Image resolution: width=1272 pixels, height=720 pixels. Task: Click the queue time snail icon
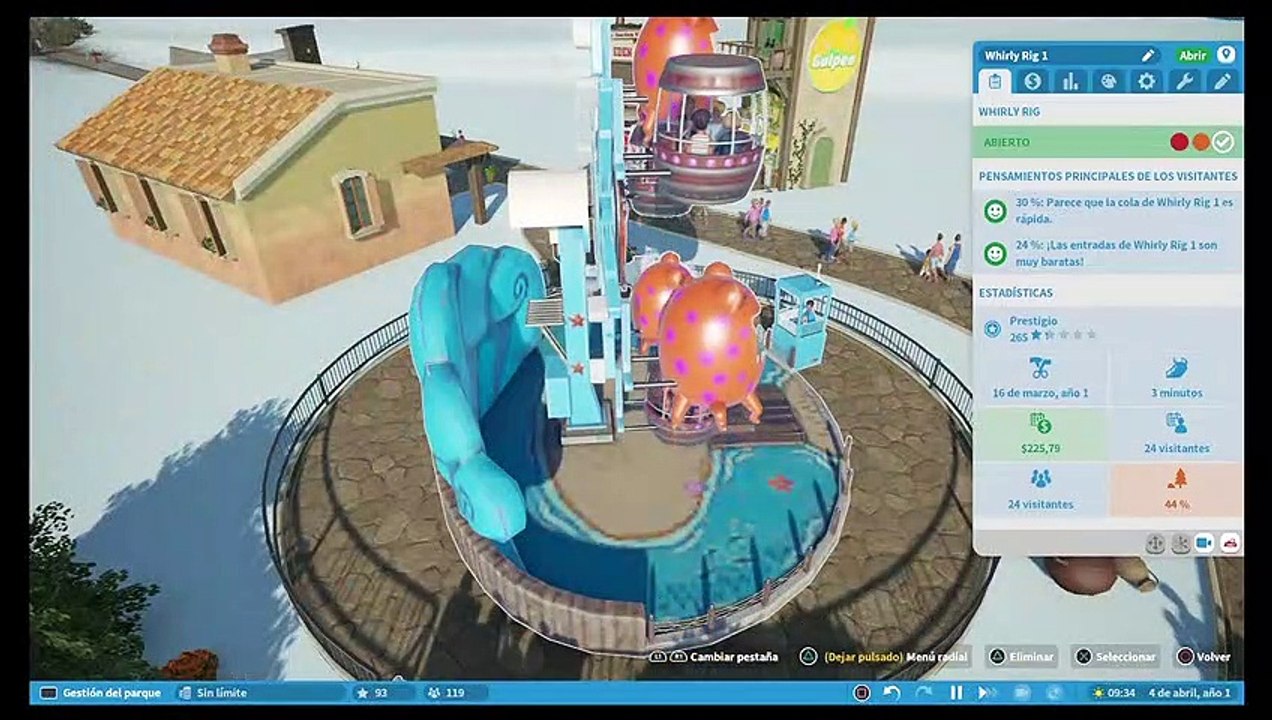1176,369
